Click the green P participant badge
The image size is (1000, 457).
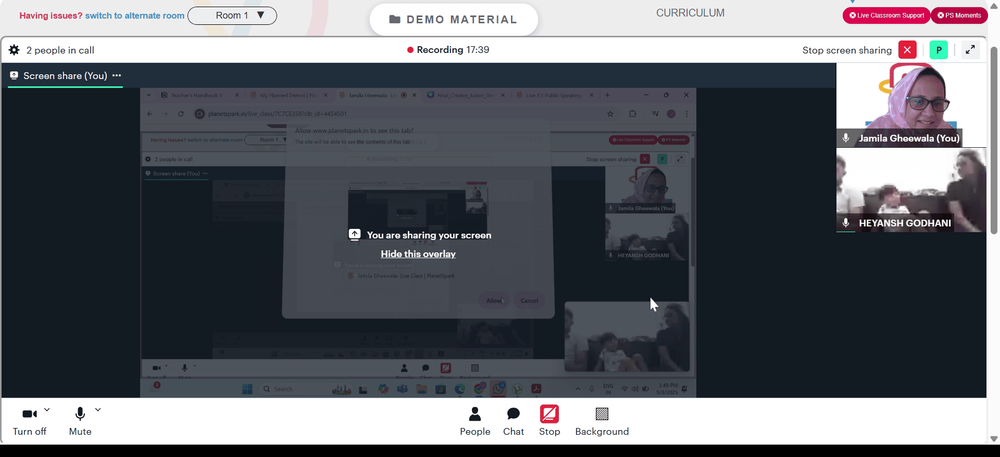(x=939, y=50)
